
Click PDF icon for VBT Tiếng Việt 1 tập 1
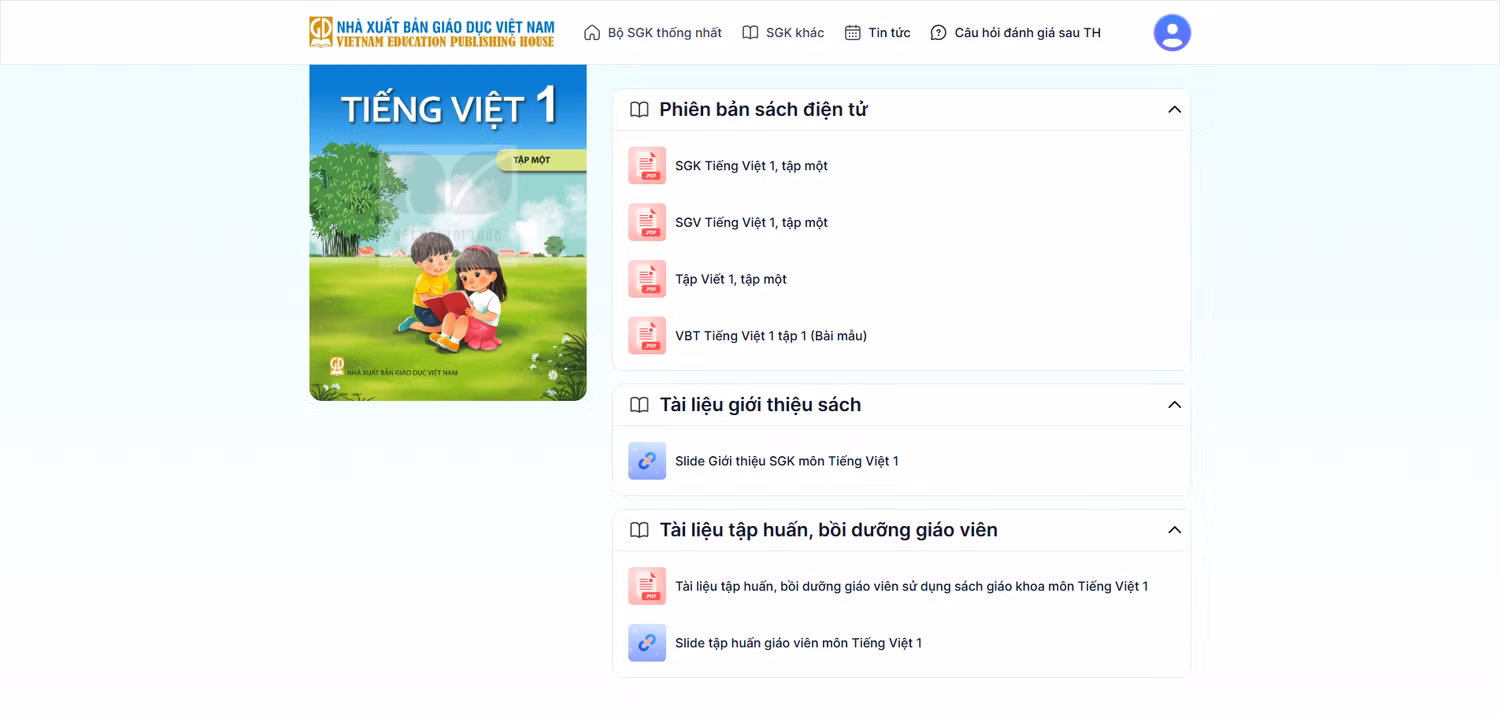tap(647, 336)
